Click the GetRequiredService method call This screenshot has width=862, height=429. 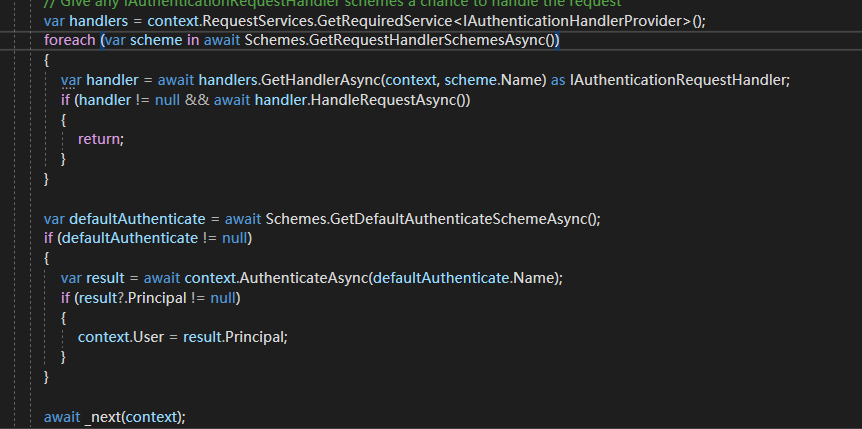(x=383, y=21)
